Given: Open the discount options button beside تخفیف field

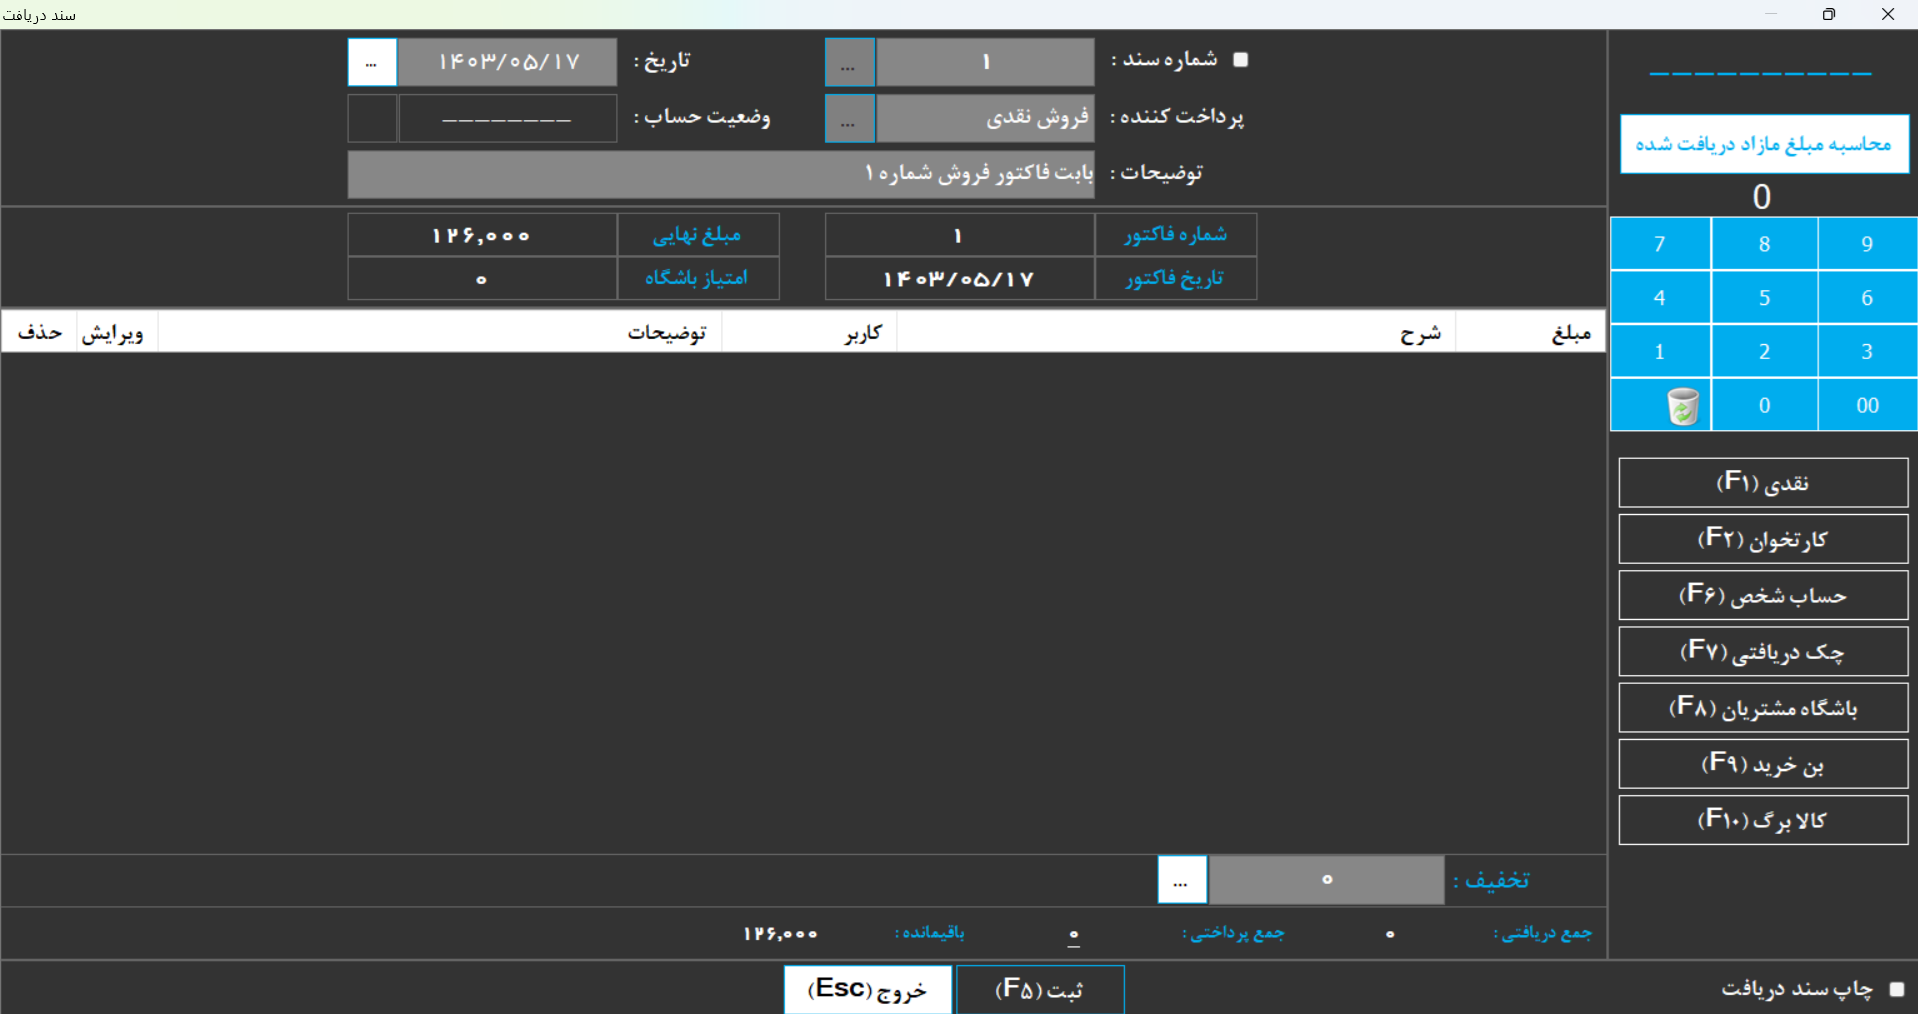Looking at the screenshot, I should point(1182,880).
